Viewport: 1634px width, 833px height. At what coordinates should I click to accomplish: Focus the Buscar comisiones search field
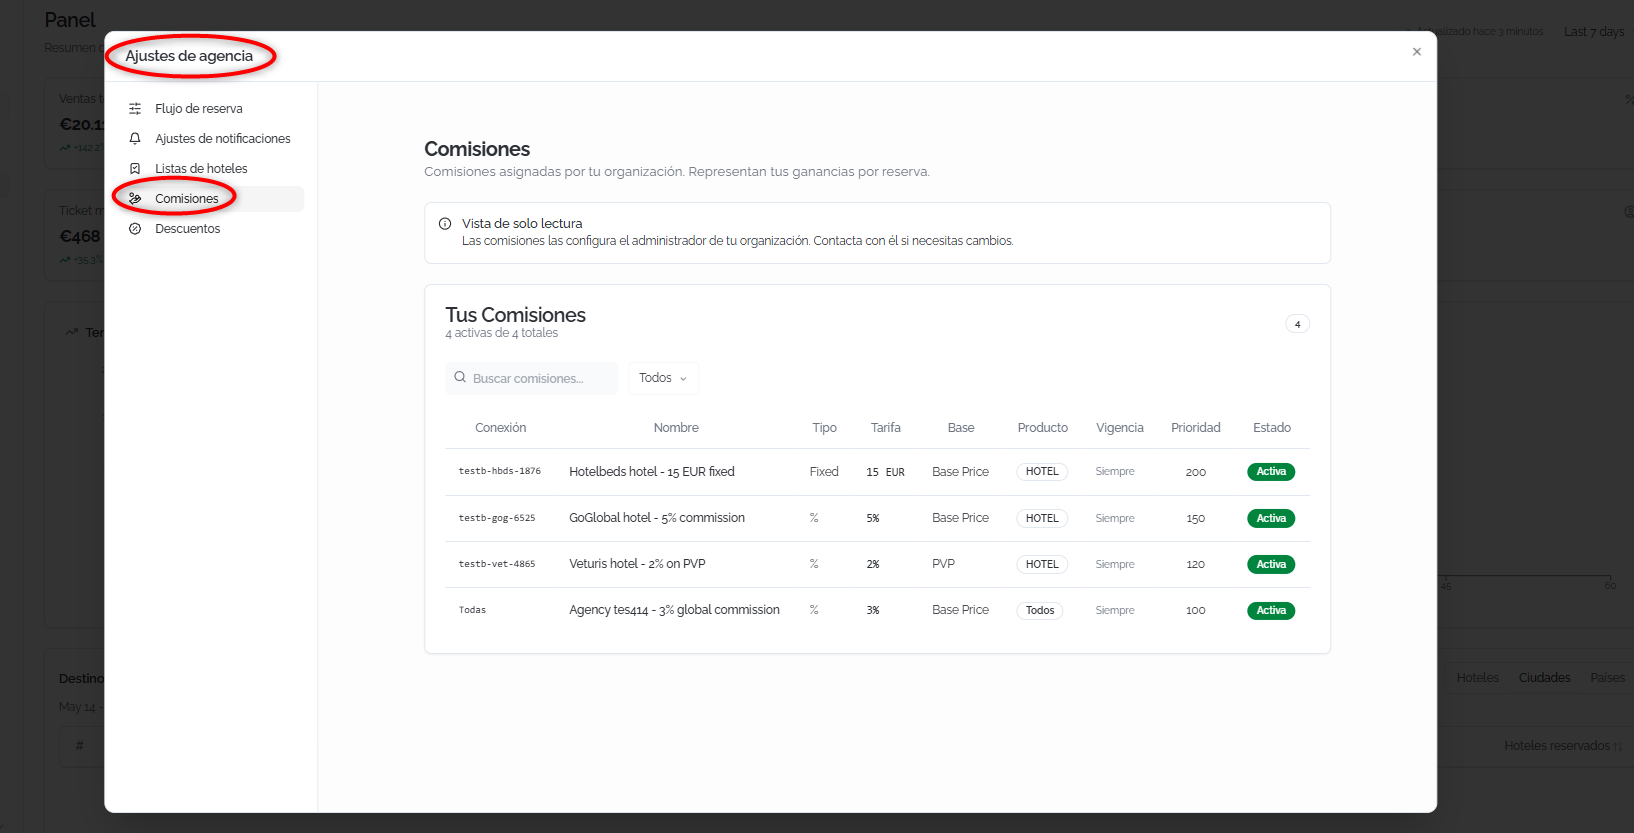[532, 378]
